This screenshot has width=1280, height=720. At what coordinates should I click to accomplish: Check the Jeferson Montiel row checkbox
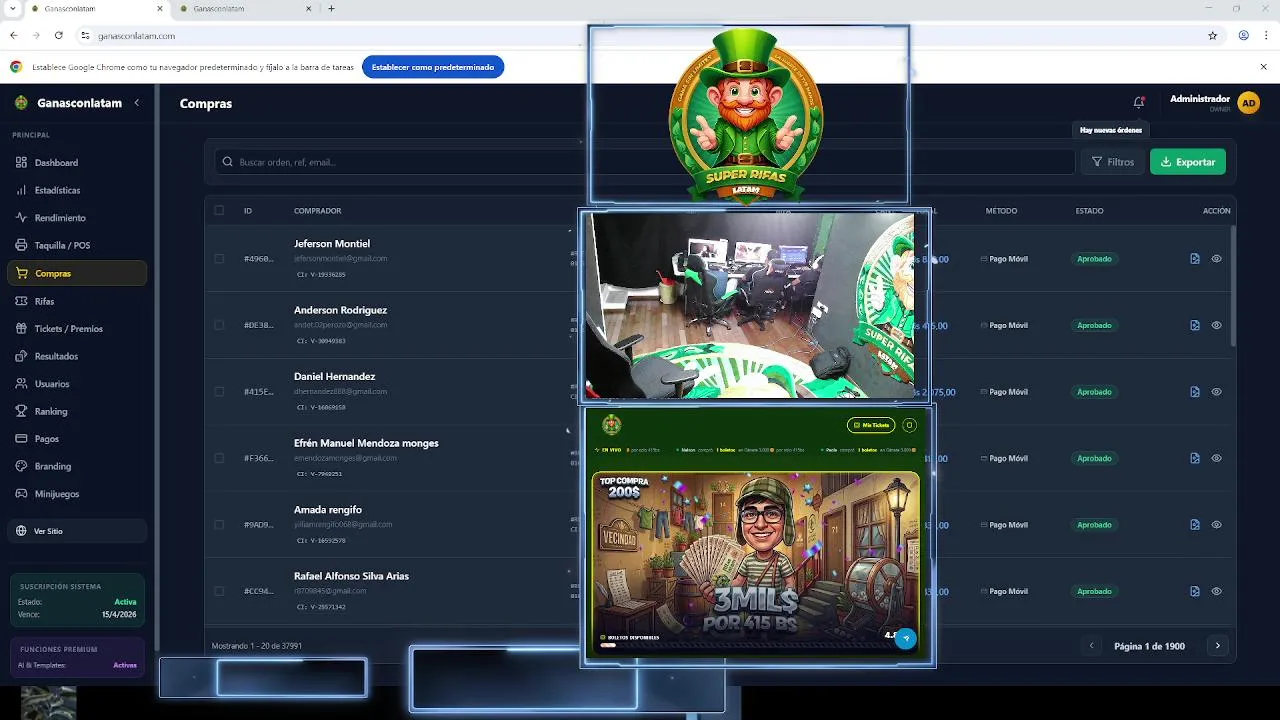[x=219, y=259]
